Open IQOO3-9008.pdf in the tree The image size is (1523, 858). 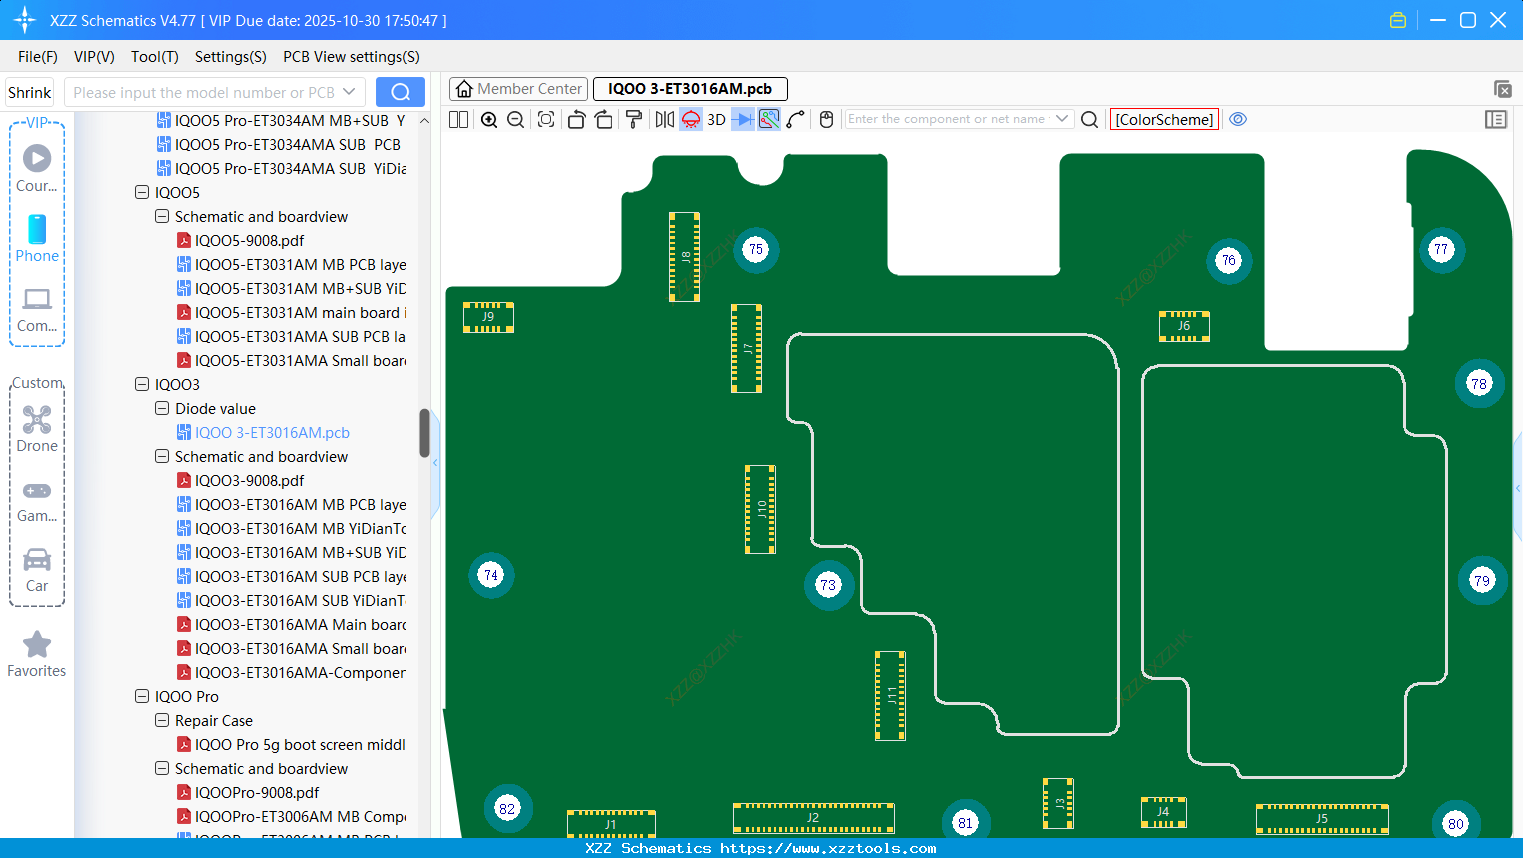pos(249,480)
